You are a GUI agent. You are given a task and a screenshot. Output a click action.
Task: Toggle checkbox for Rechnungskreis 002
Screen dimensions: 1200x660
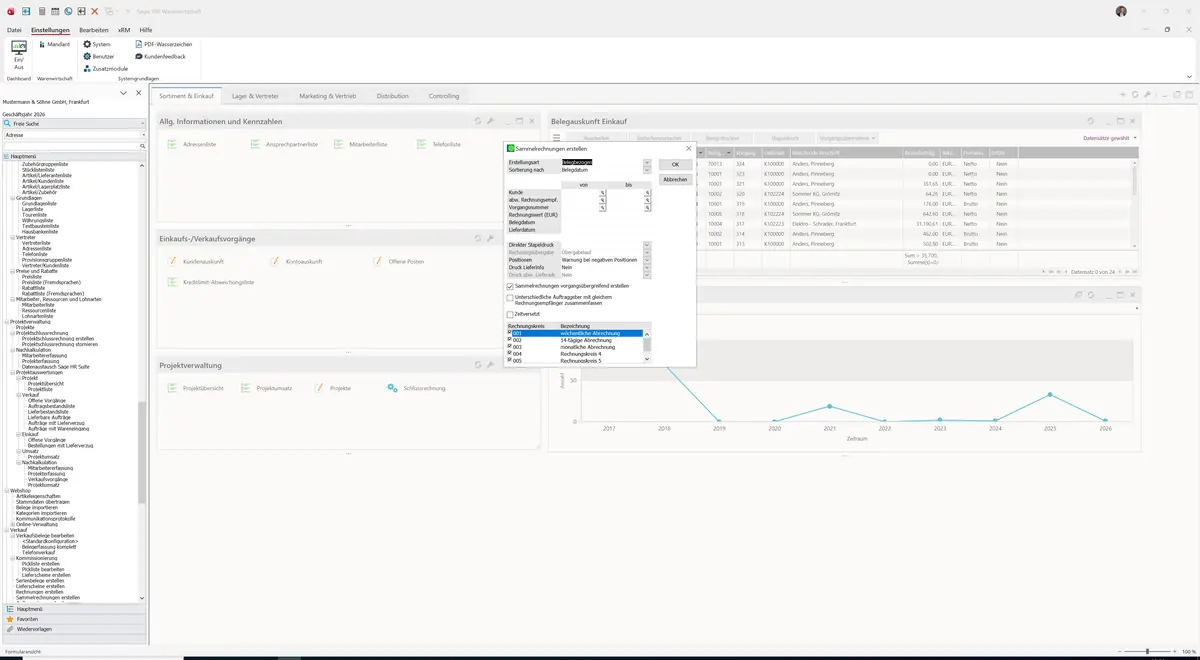click(x=510, y=340)
